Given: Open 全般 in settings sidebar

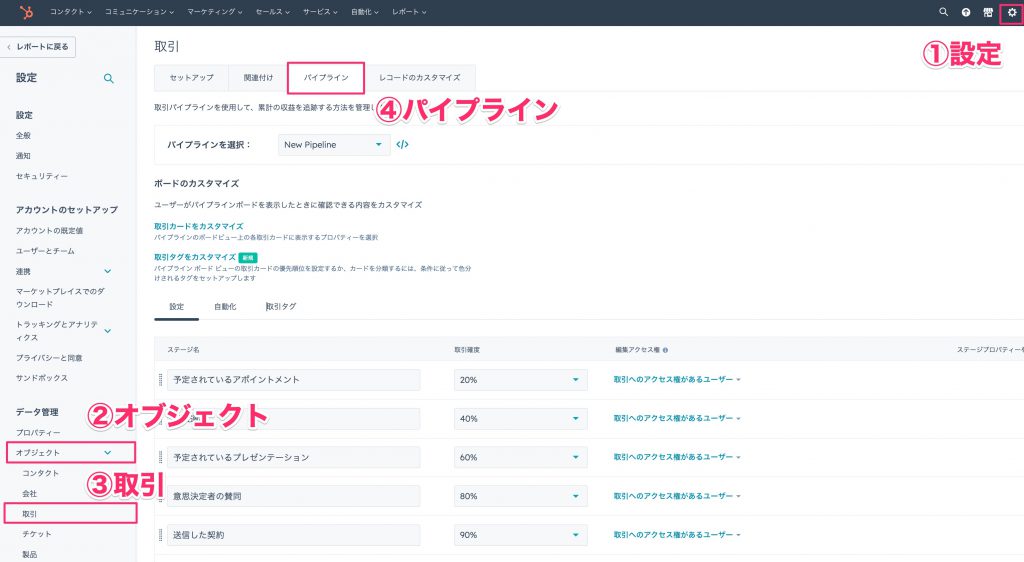Looking at the screenshot, I should [24, 136].
